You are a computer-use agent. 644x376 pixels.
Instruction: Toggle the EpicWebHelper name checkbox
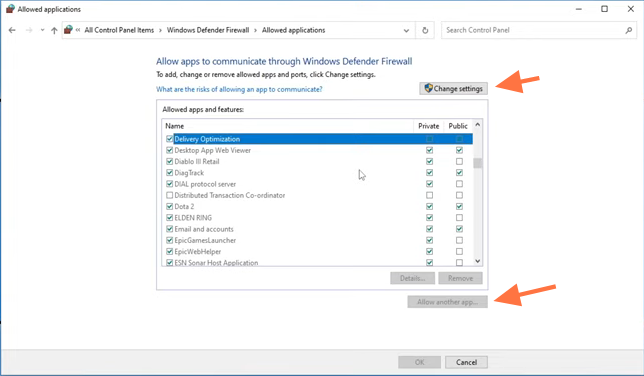tap(169, 251)
